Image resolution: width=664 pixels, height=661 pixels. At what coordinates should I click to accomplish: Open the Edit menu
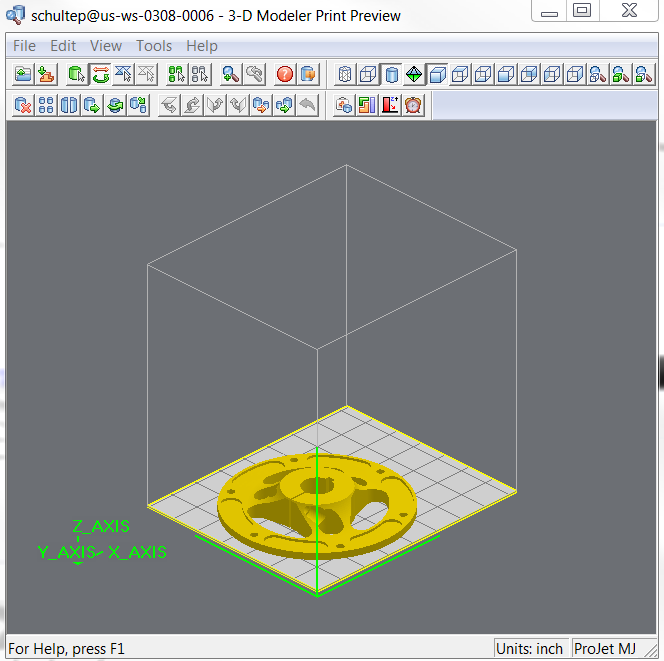[x=63, y=46]
